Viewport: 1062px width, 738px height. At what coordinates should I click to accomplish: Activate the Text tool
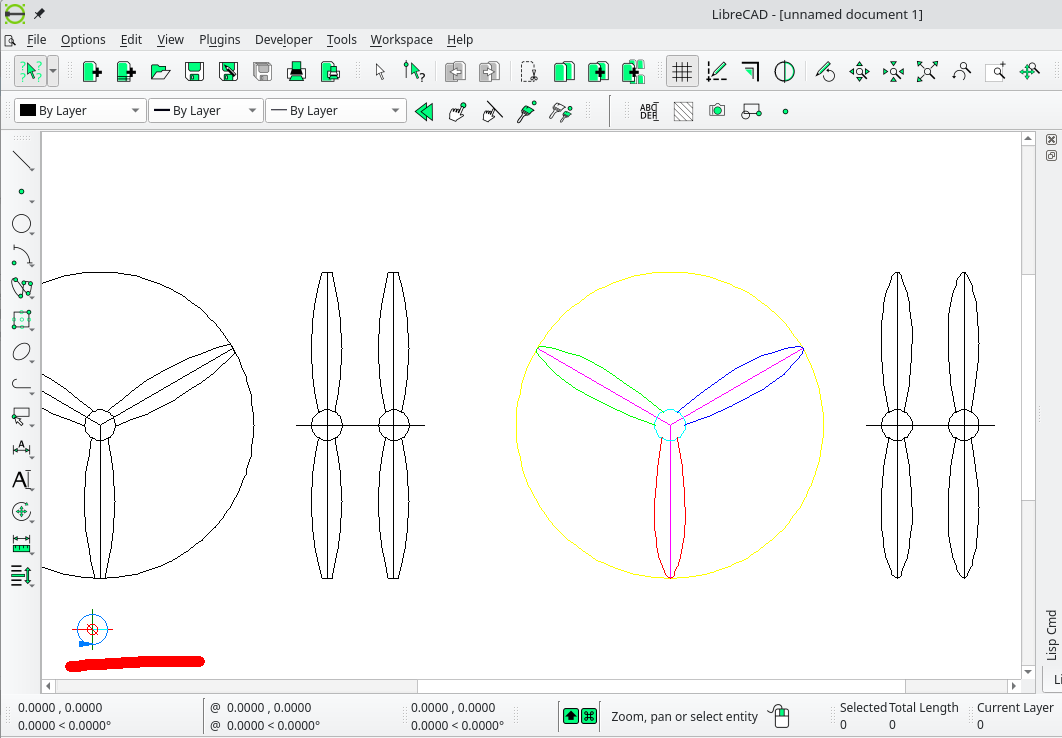22,480
